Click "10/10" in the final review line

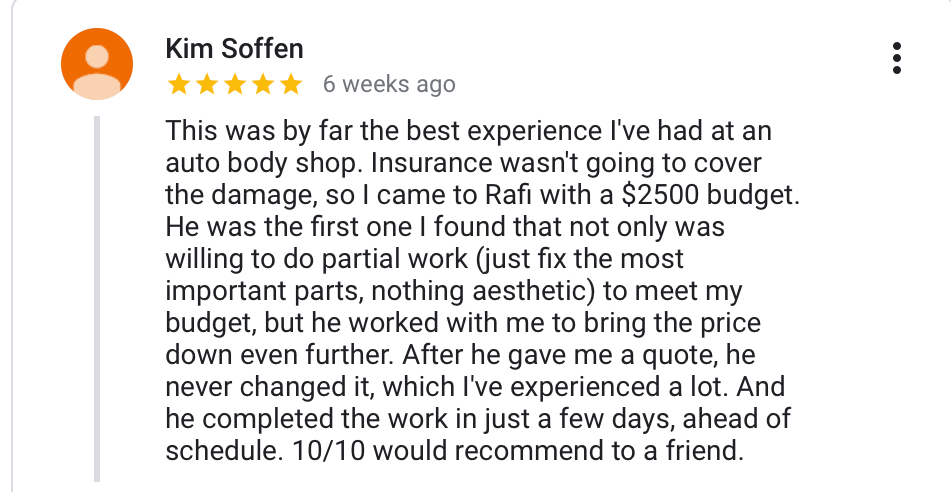(322, 450)
